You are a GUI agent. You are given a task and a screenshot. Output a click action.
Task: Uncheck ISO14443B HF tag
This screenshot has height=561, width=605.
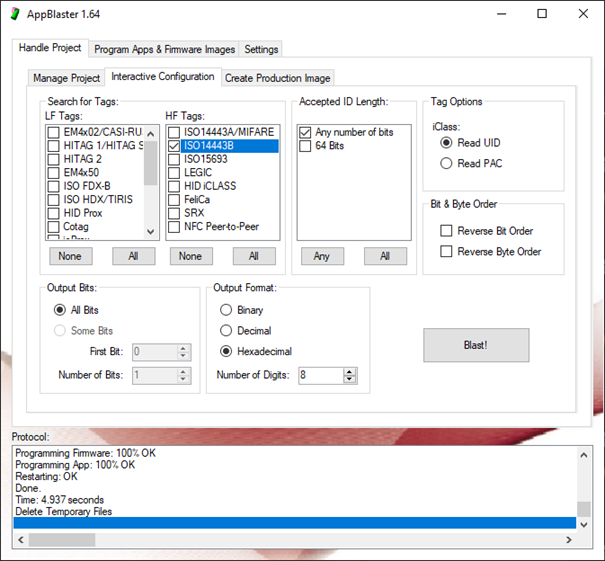click(x=174, y=146)
